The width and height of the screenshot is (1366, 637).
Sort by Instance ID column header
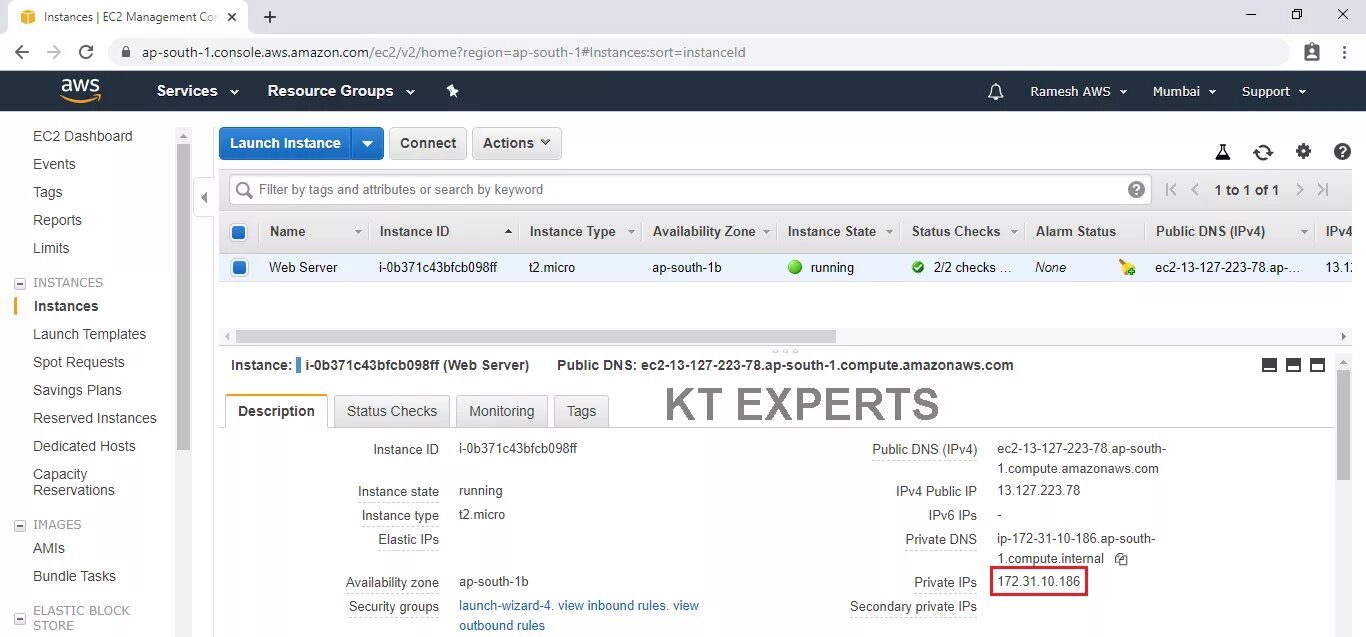pyautogui.click(x=444, y=232)
